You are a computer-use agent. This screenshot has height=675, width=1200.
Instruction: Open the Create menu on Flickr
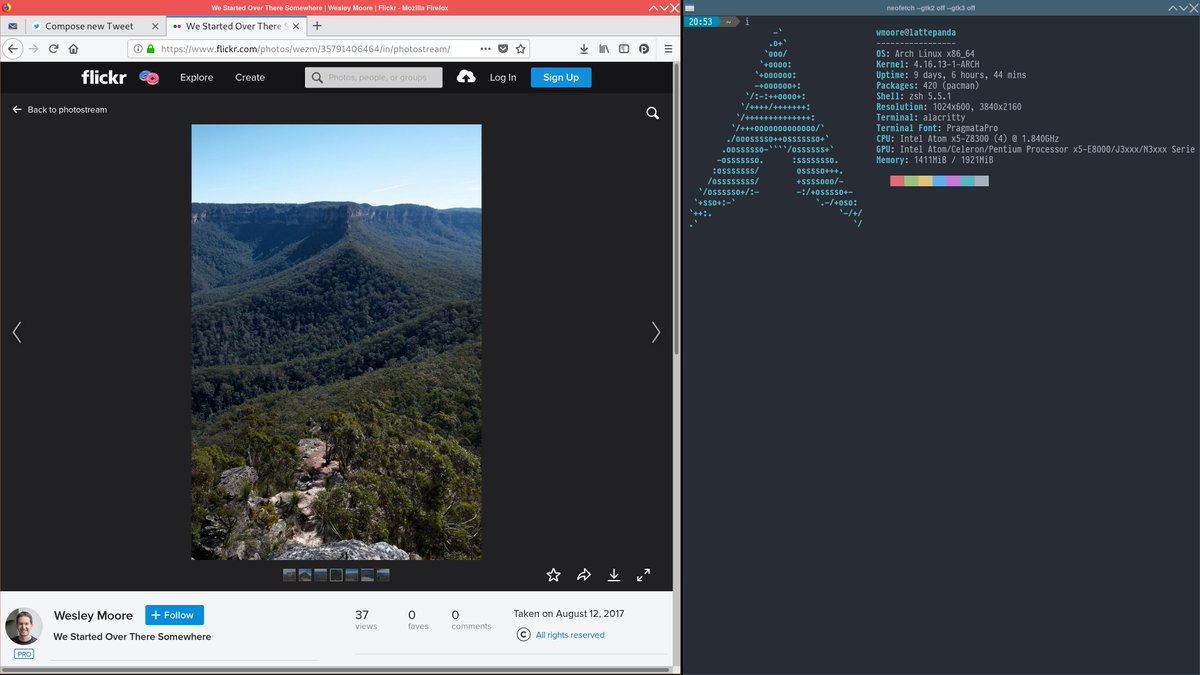pos(250,77)
